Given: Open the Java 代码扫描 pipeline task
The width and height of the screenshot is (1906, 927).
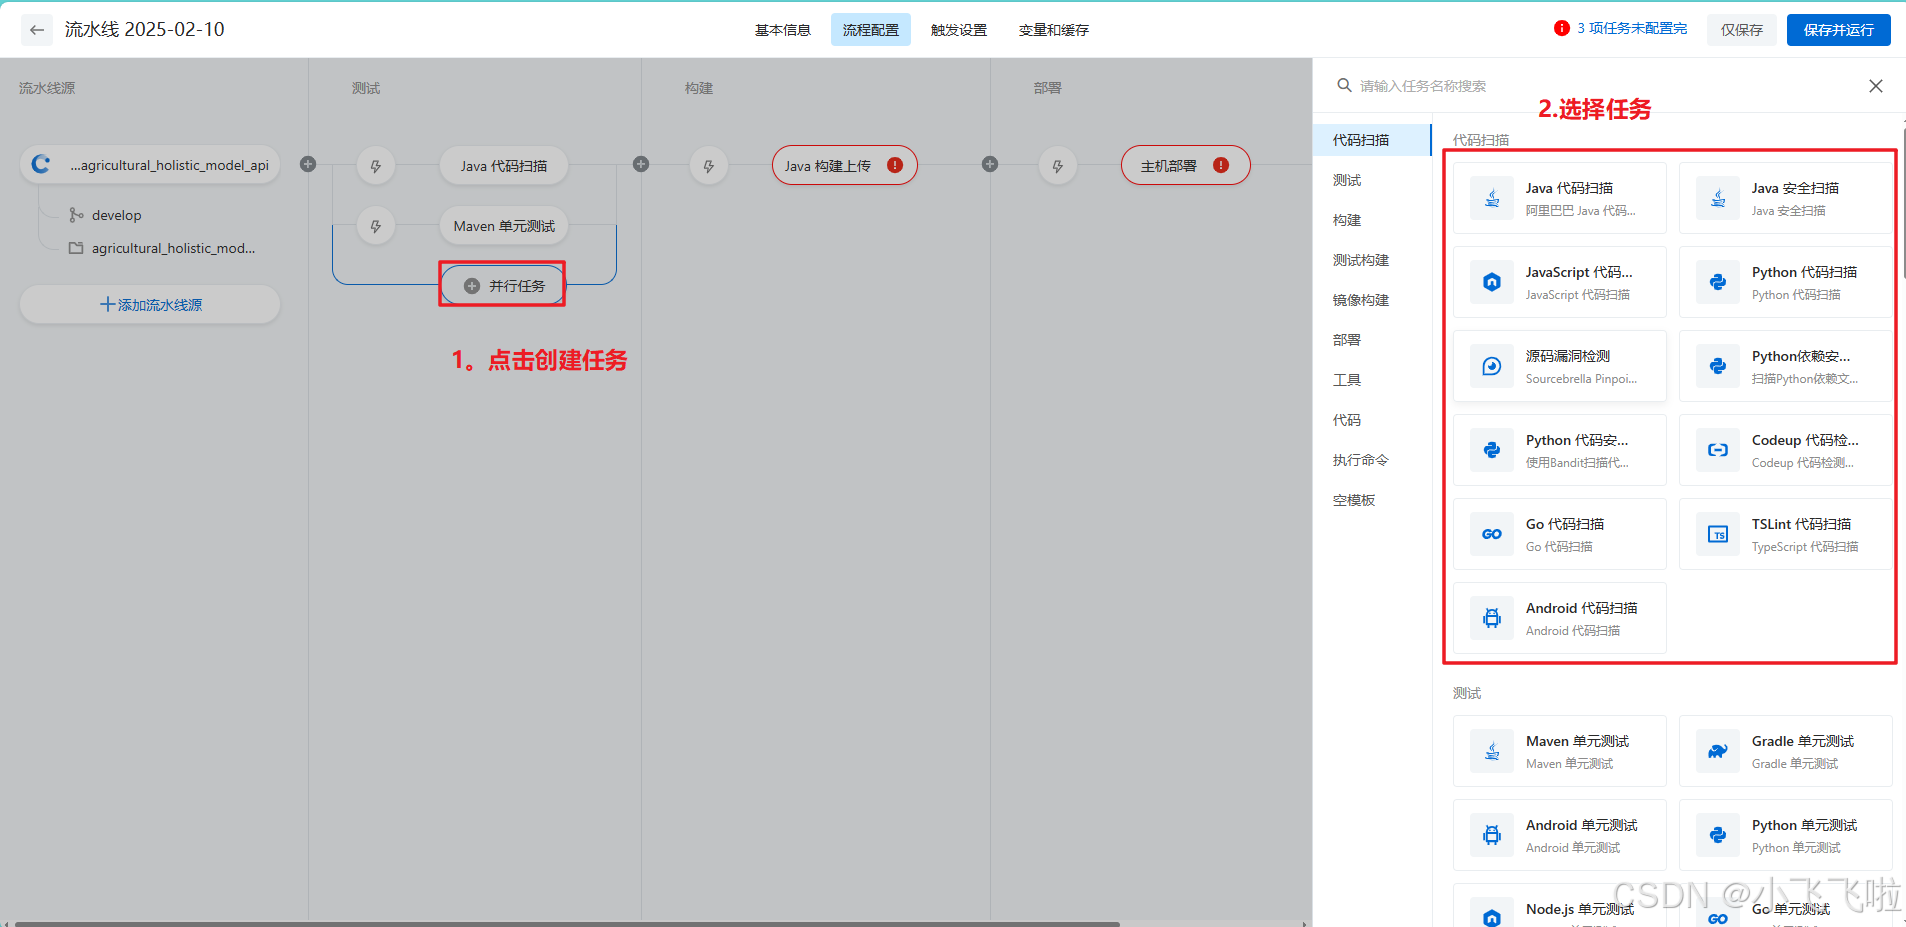Looking at the screenshot, I should coord(504,166).
